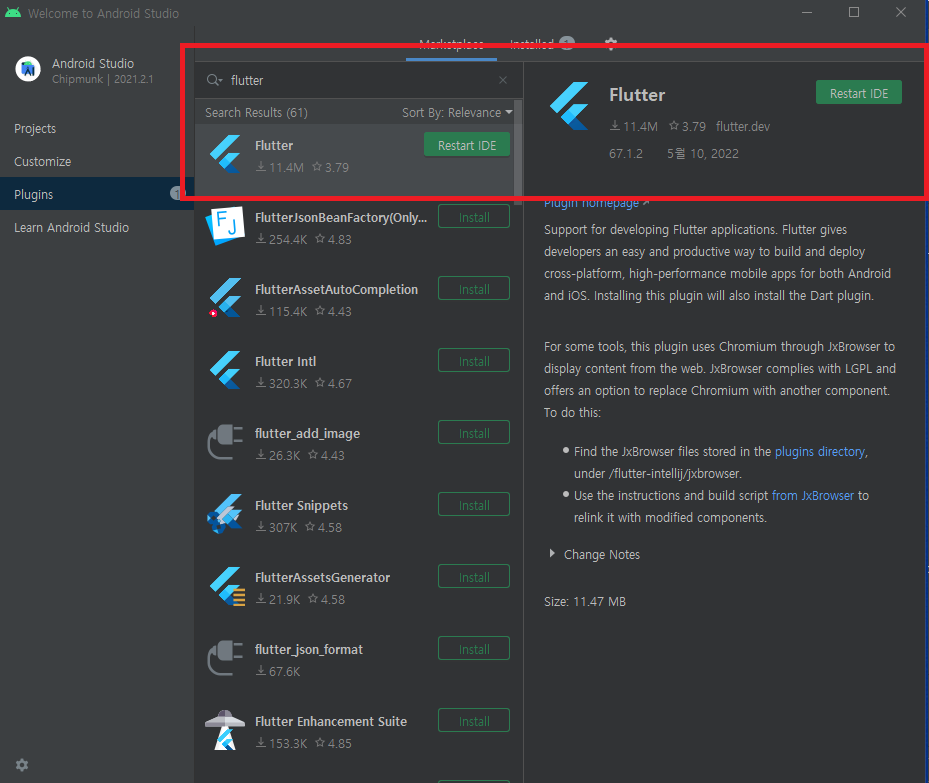Maximize the Android Studio window
Viewport: 929px width, 783px height.
[x=854, y=12]
